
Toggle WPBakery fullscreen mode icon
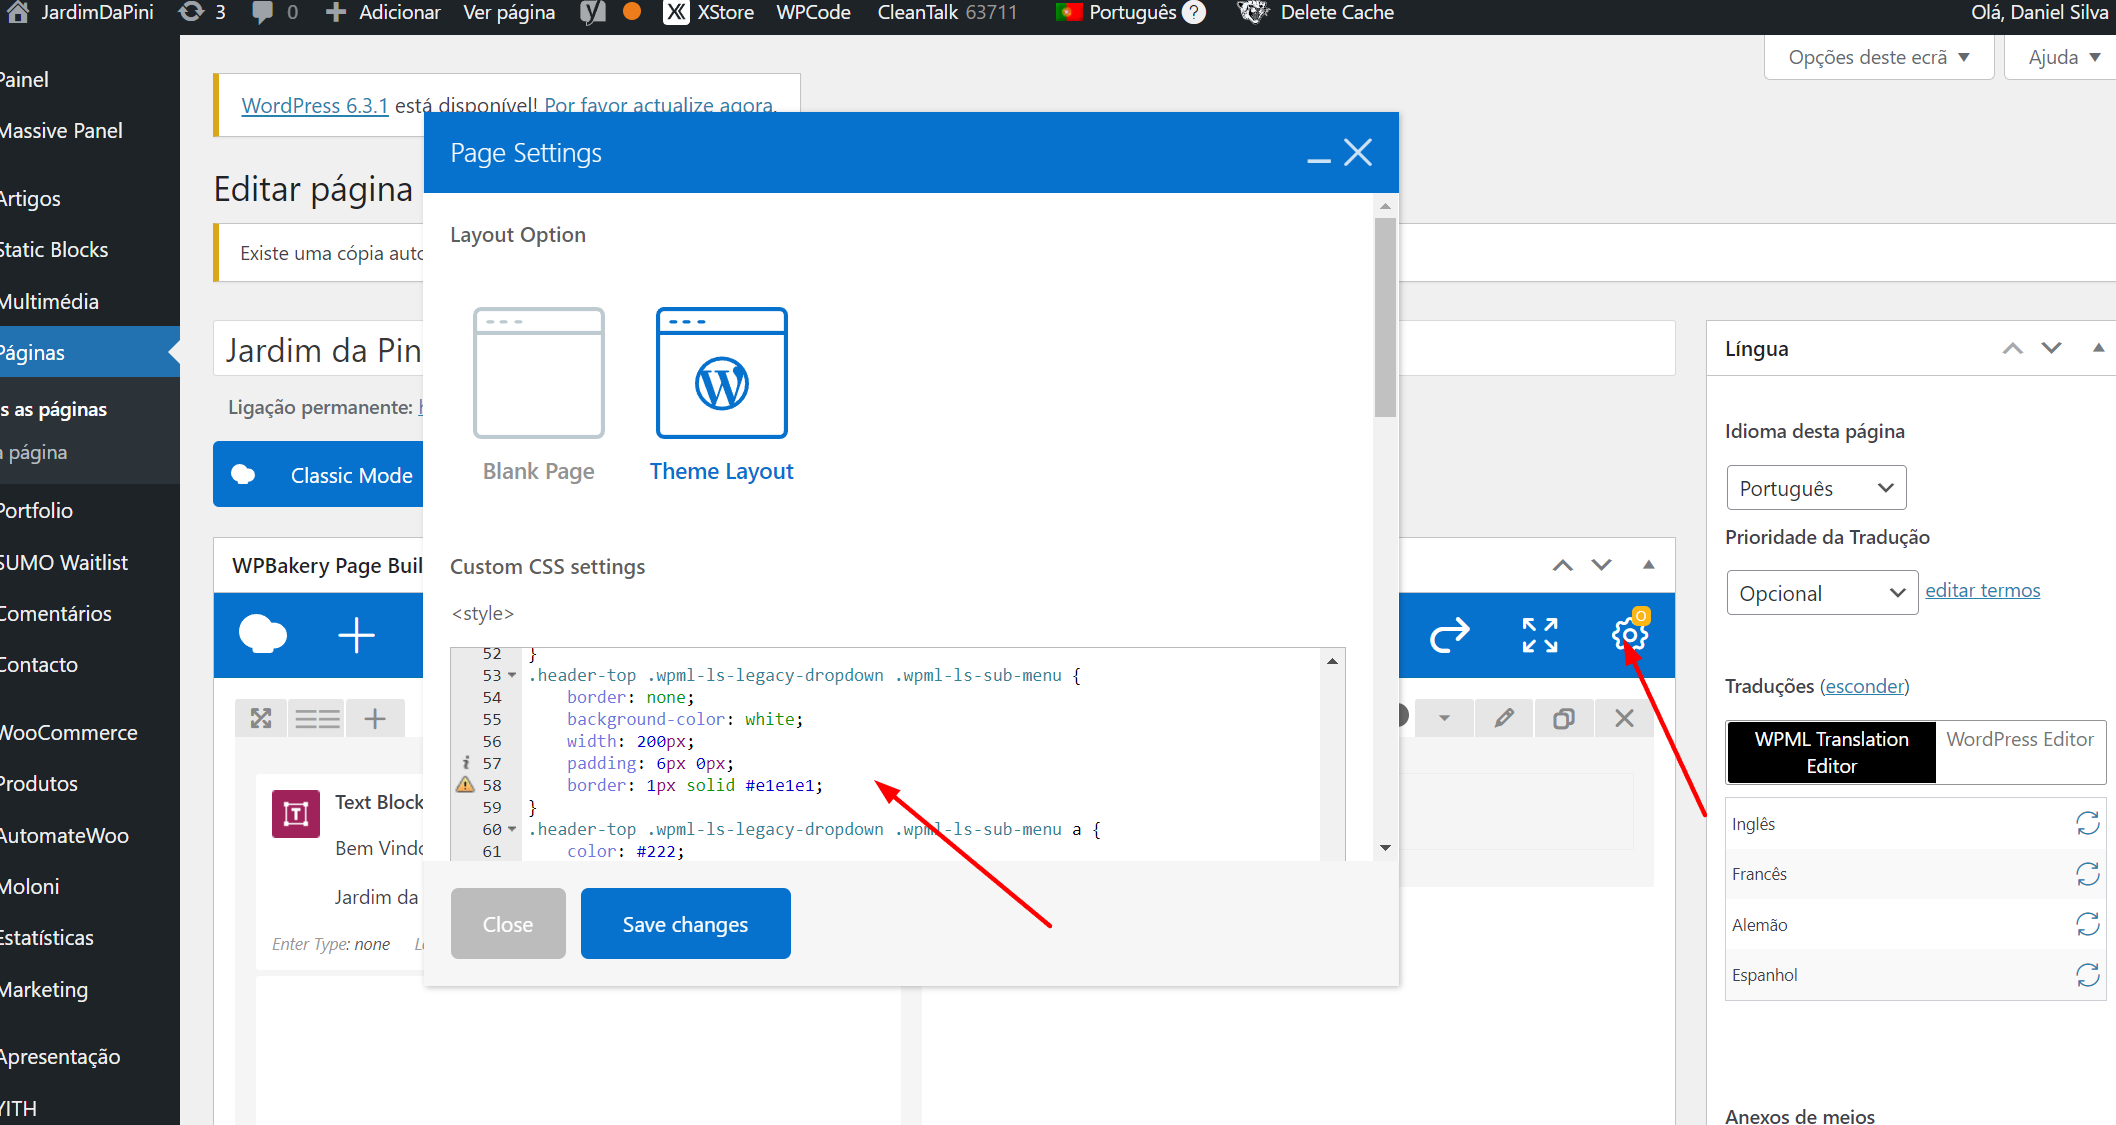click(1540, 635)
